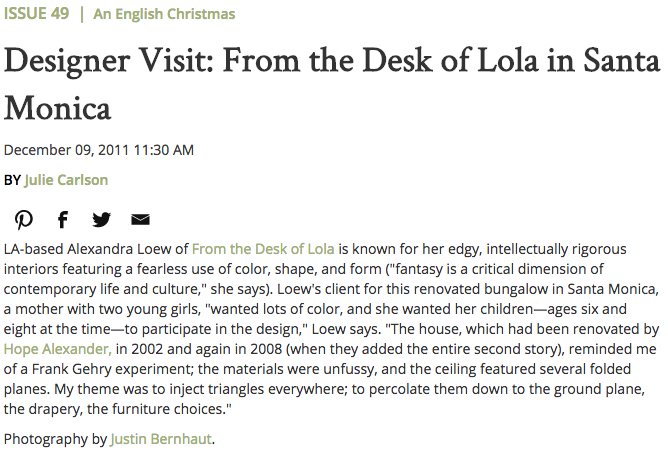Click the 11:30 AM timestamp
The height and width of the screenshot is (452, 668).
pyautogui.click(x=162, y=150)
